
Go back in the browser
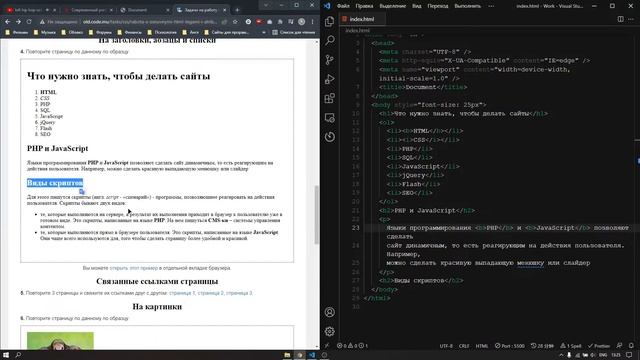(x=7, y=22)
